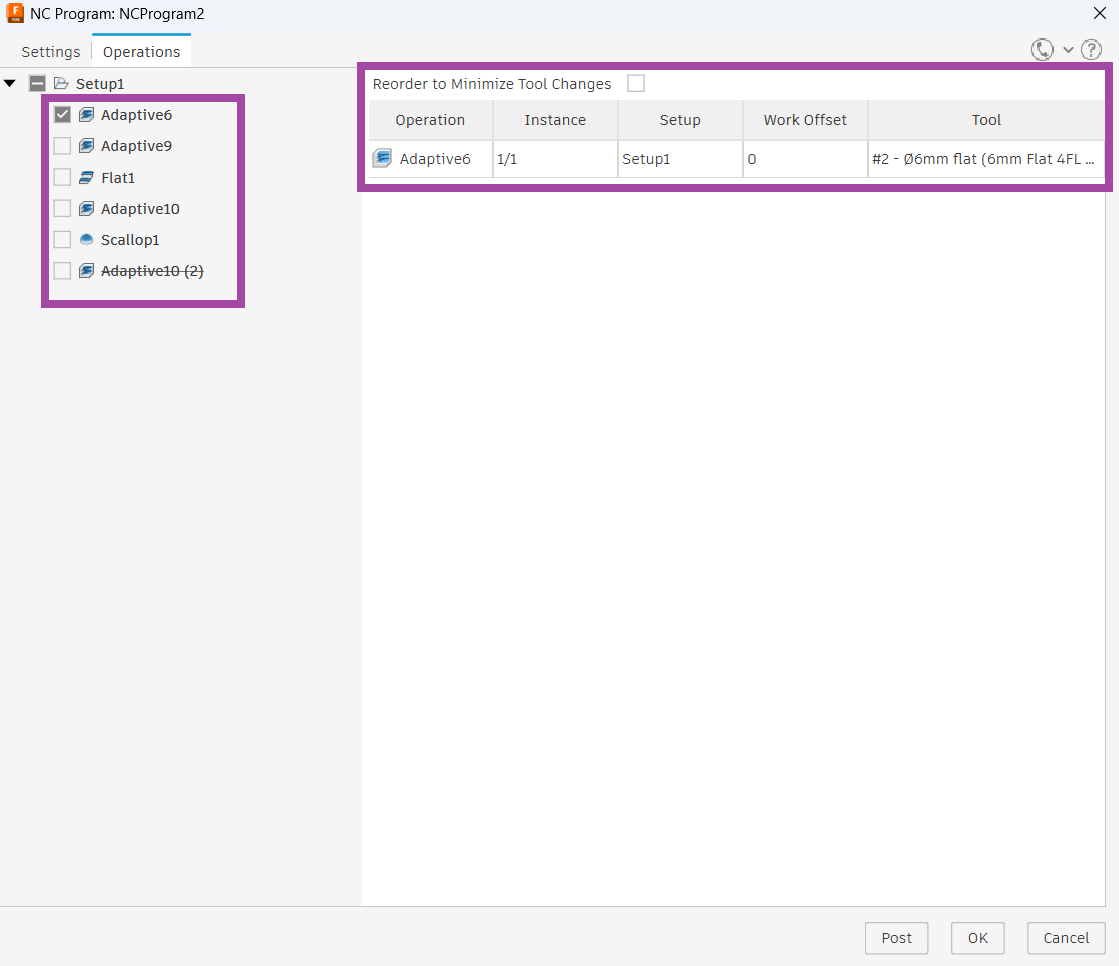Click the Scallop1 operation icon
Screen dimensions: 1119x966
[x=87, y=240]
